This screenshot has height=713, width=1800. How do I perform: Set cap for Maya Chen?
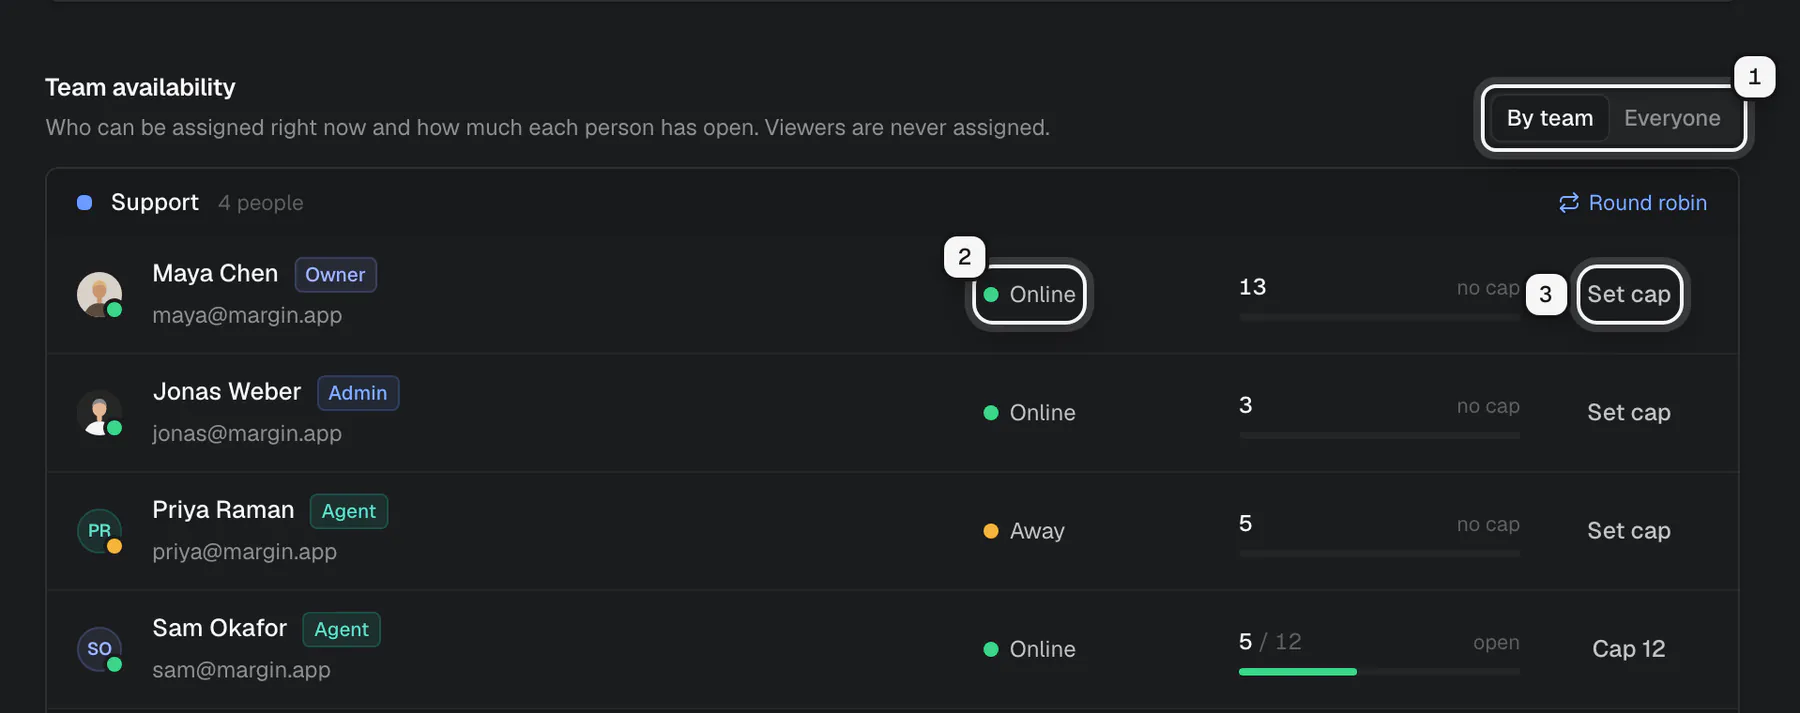pos(1629,294)
